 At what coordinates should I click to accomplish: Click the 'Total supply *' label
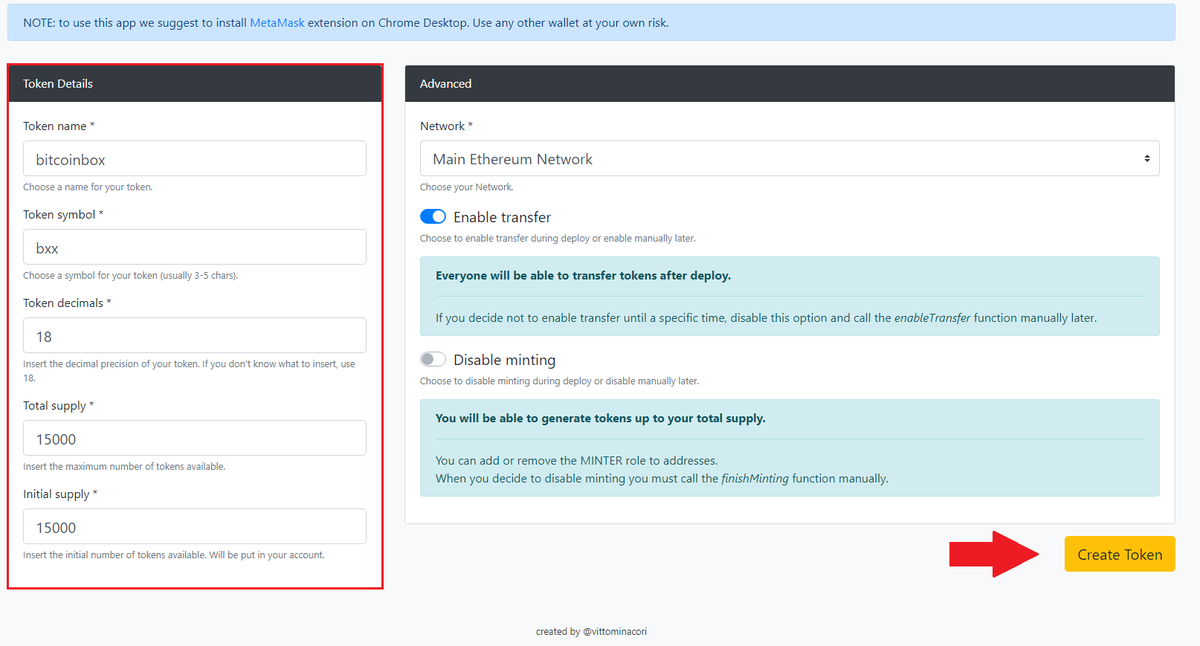tap(59, 406)
